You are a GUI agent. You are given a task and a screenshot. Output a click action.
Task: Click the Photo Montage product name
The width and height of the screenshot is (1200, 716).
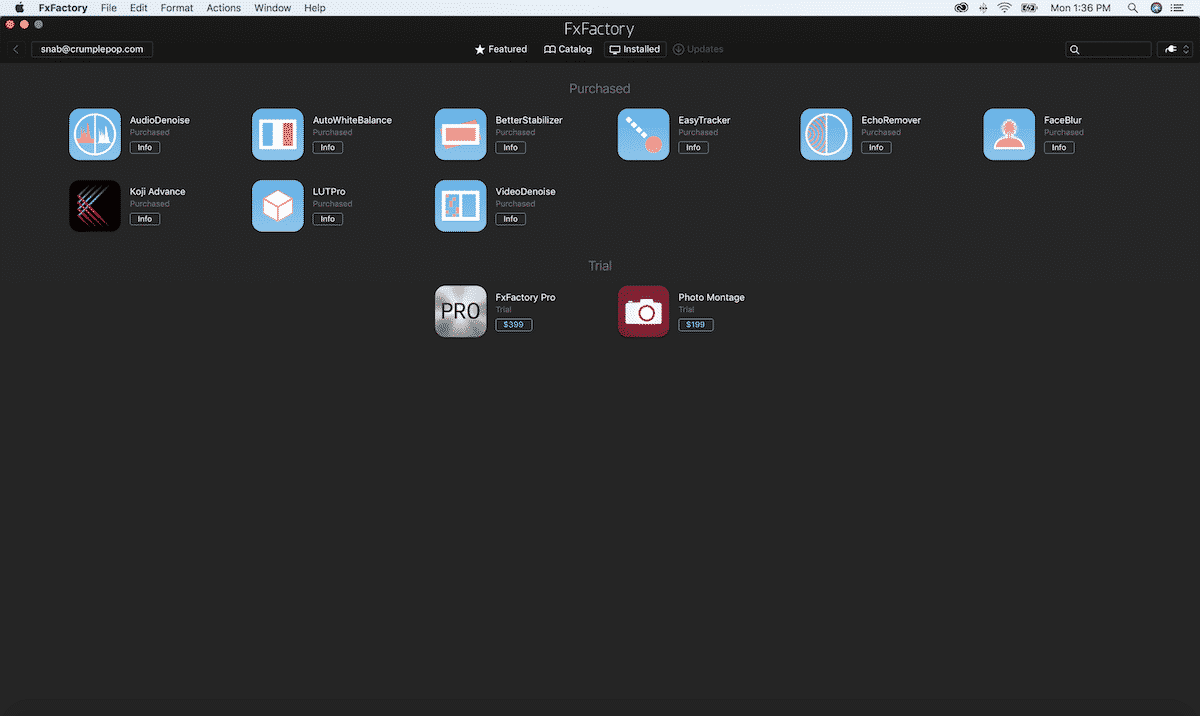click(712, 297)
